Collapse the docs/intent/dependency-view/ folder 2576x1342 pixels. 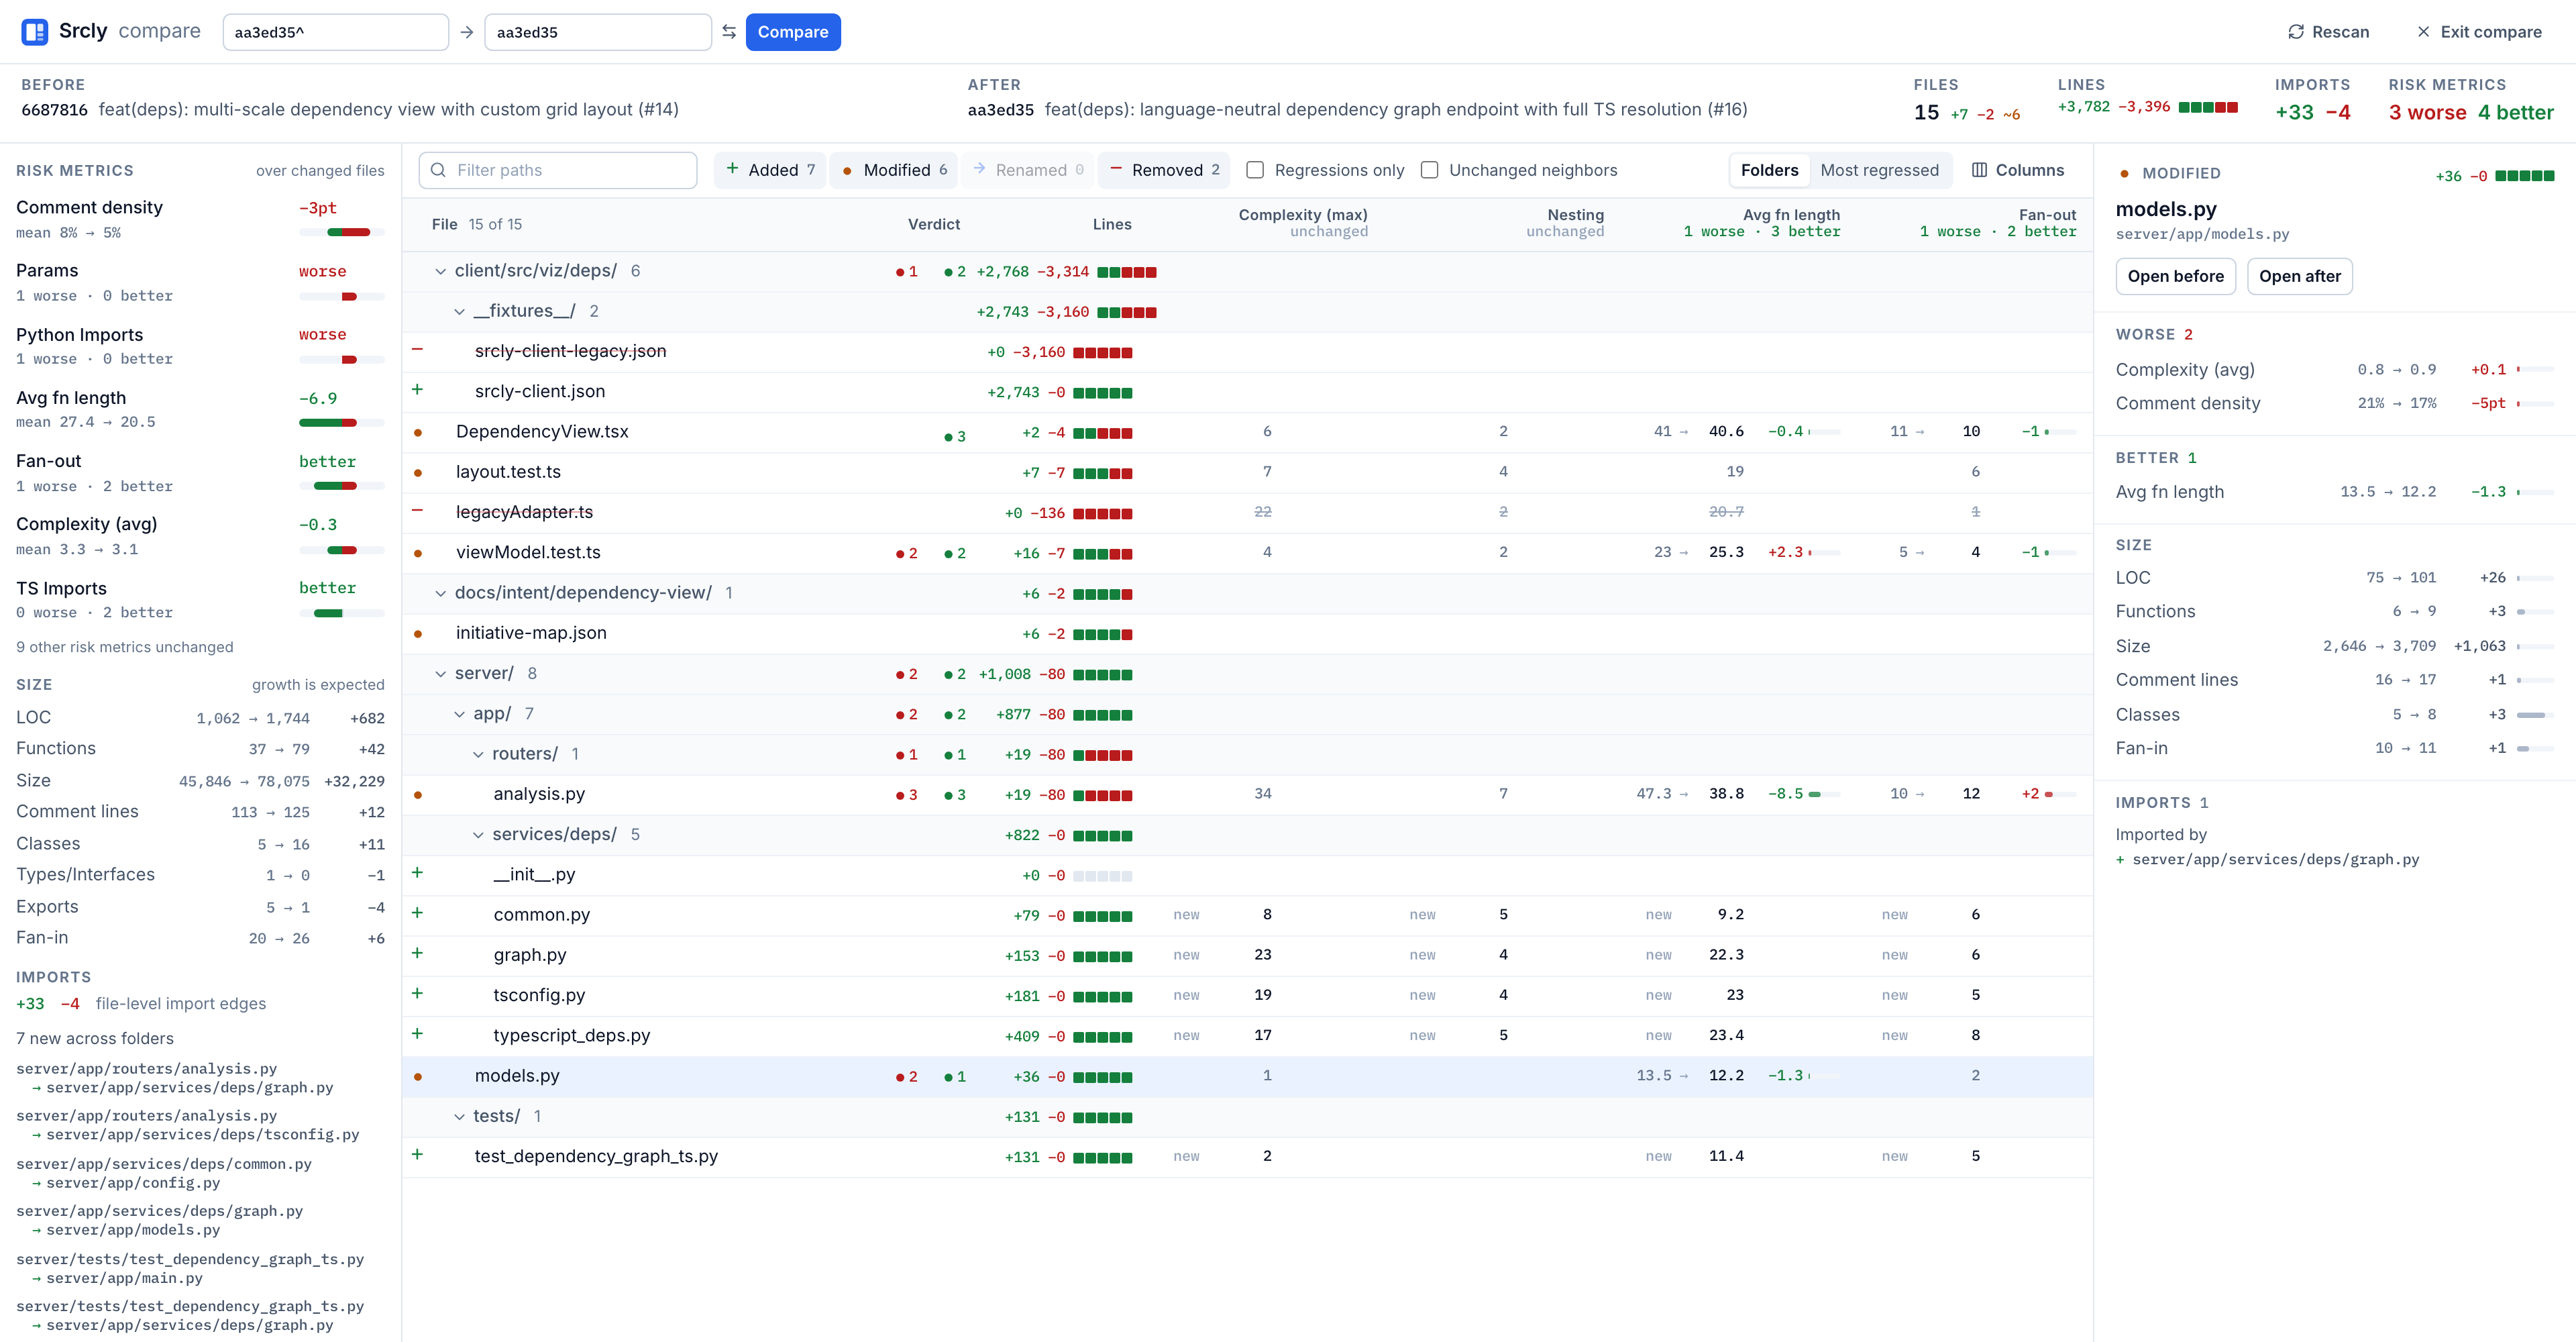(x=440, y=594)
